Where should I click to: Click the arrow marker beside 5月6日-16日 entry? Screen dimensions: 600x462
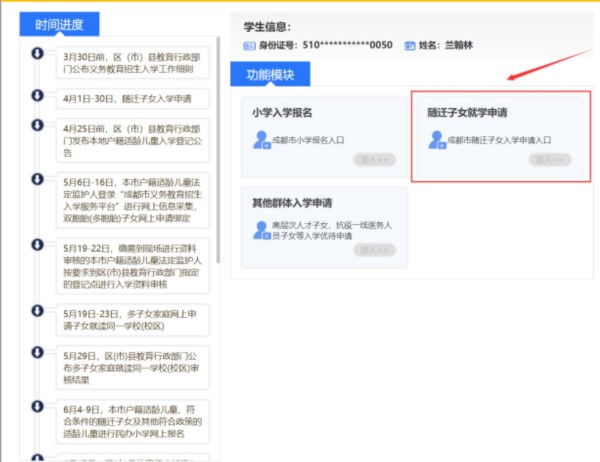tap(38, 180)
